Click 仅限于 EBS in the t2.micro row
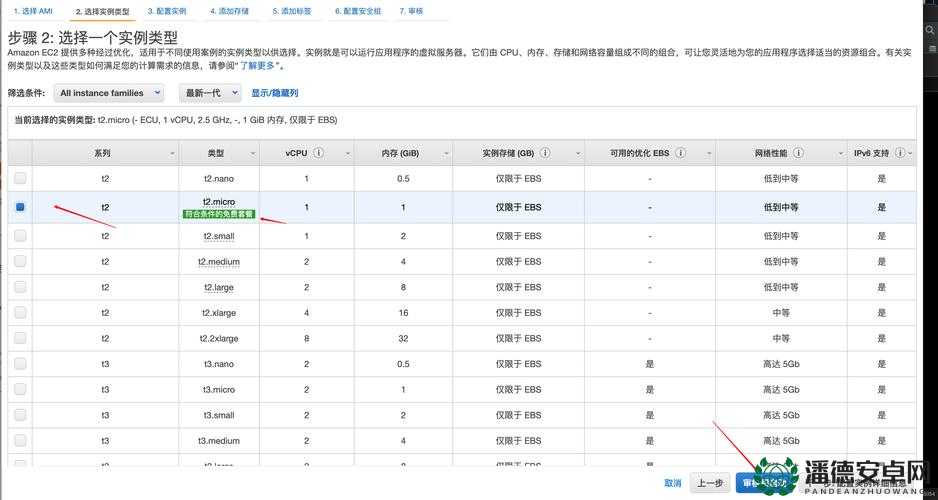 point(518,207)
